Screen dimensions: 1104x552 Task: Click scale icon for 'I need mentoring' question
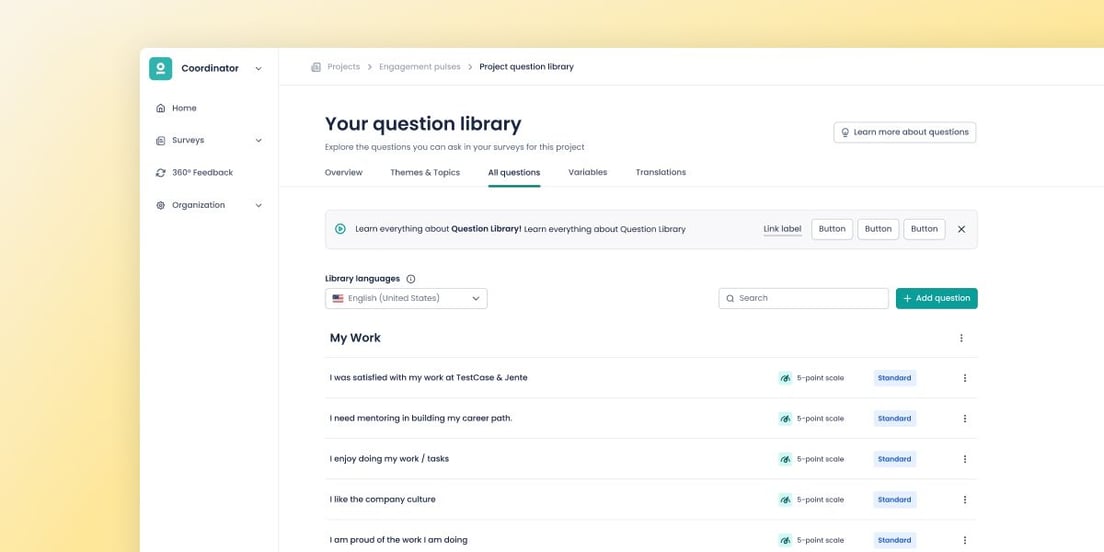[785, 418]
